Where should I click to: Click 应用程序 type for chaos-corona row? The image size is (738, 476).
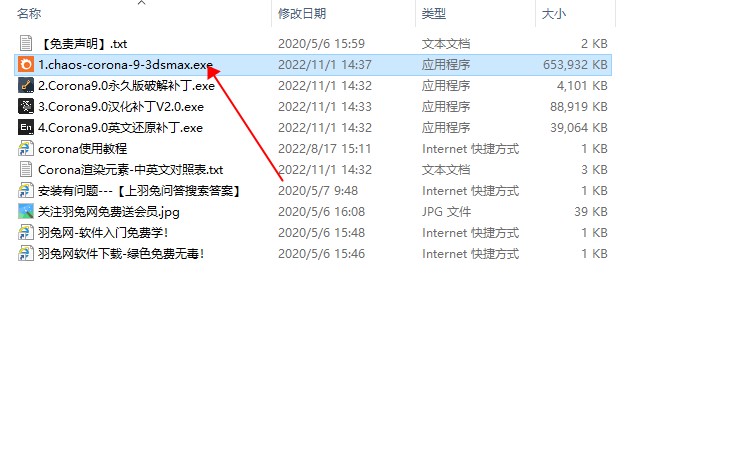(446, 65)
